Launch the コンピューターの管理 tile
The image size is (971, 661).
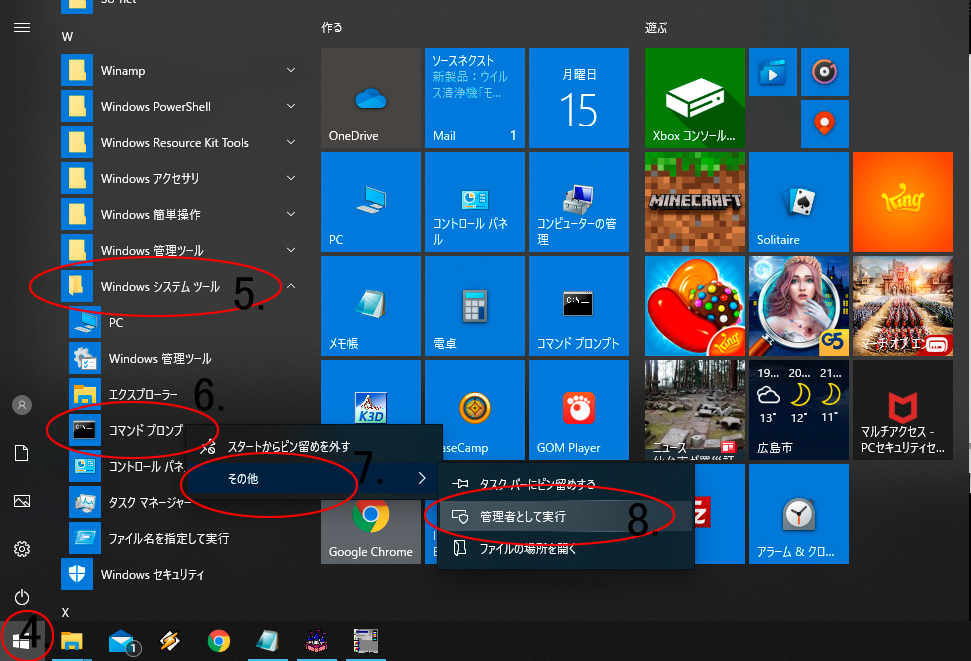click(x=578, y=202)
